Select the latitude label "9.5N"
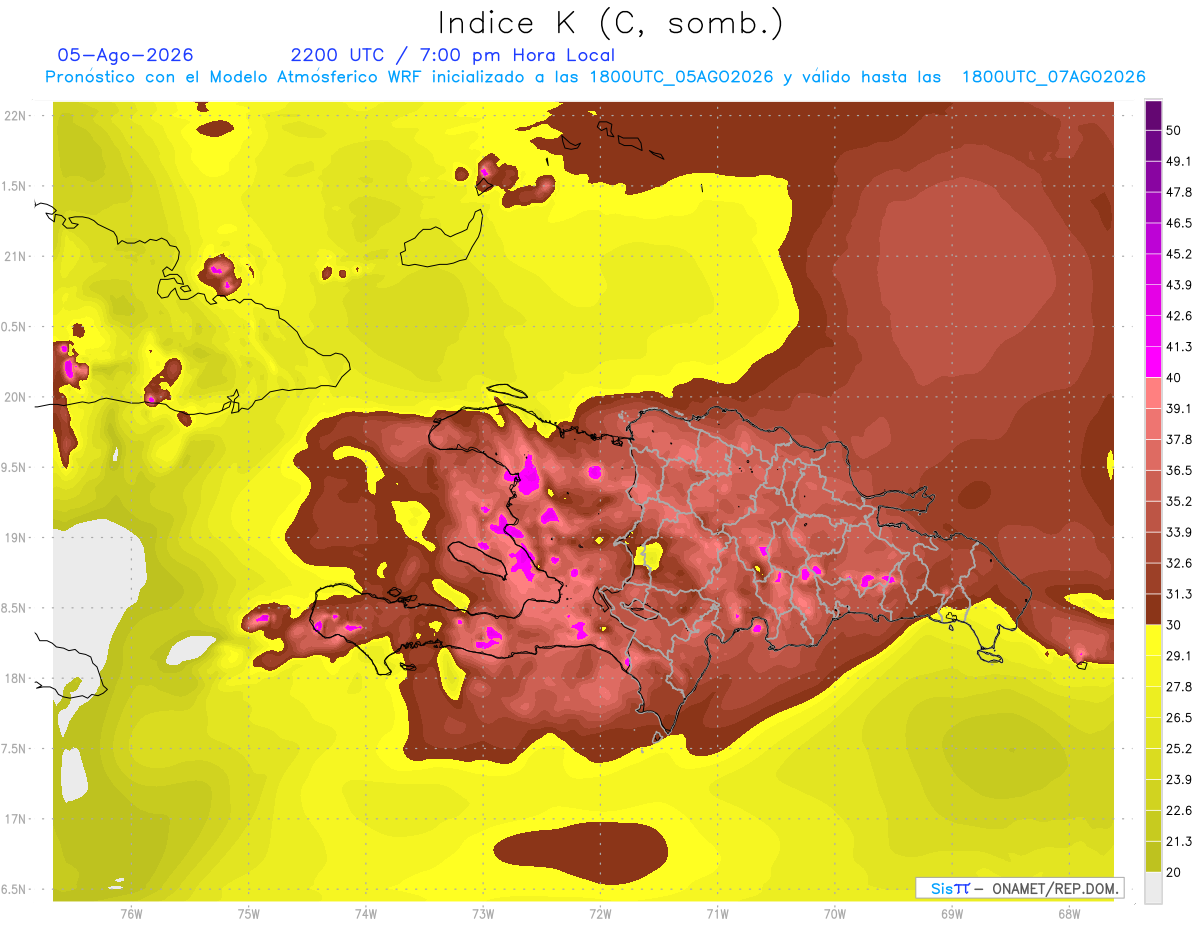This screenshot has width=1200, height=927. coord(15,468)
